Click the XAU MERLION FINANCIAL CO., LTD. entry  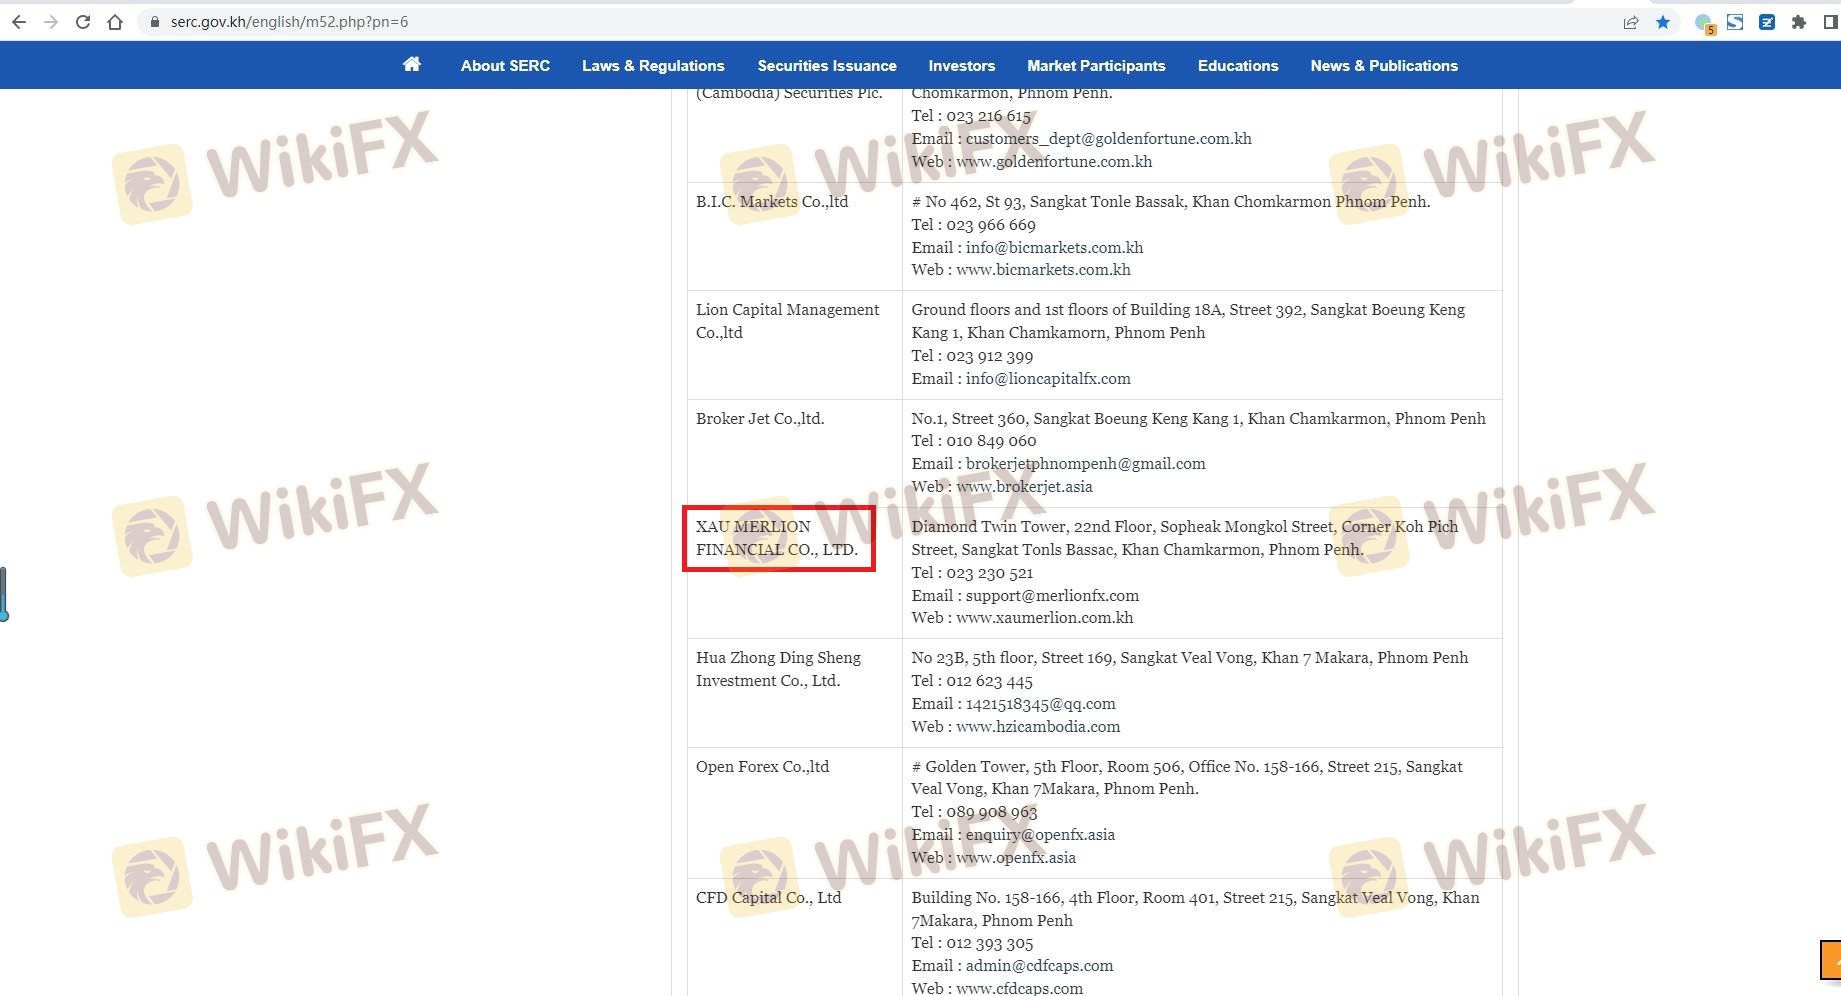[x=777, y=538]
